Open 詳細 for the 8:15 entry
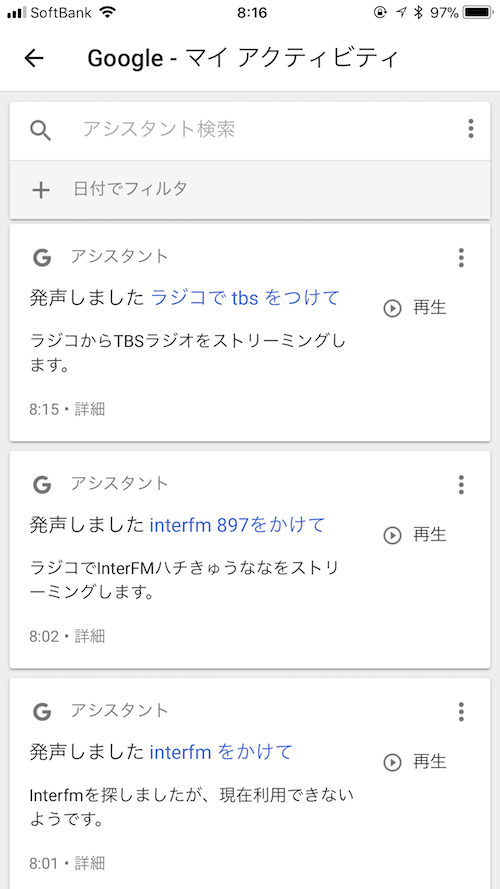Viewport: 500px width, 889px height. point(90,409)
